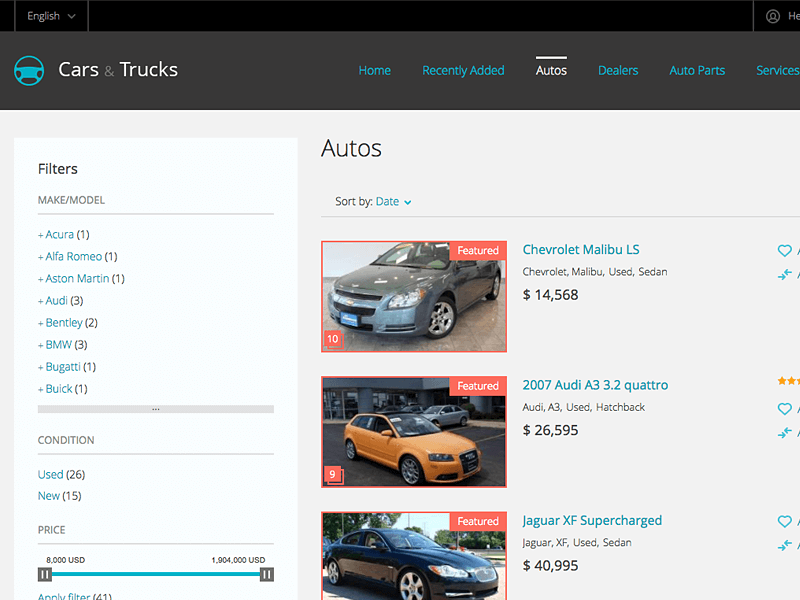800x600 pixels.
Task: Open the Chevrolet Malibu car photo
Action: [414, 296]
